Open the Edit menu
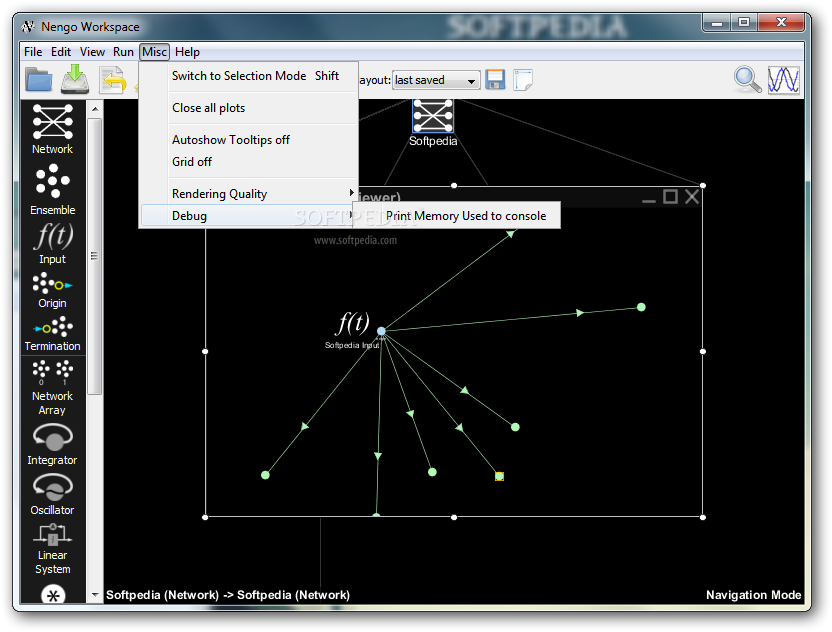832x632 pixels. (61, 52)
